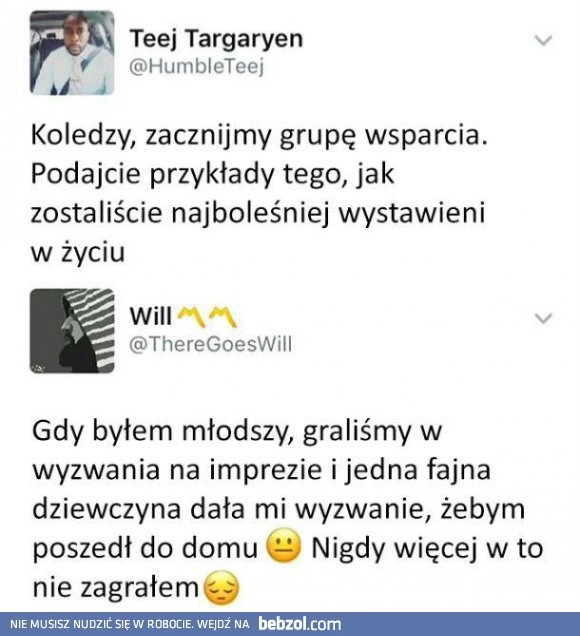The image size is (580, 636).
Task: Open the @ThereGoesWill handle link
Action: click(211, 344)
